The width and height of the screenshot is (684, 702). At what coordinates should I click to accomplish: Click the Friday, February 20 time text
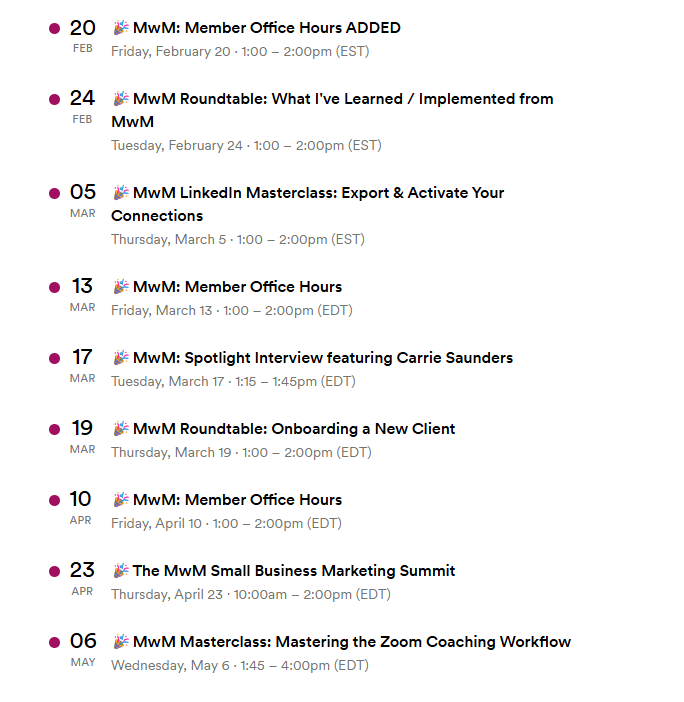240,51
